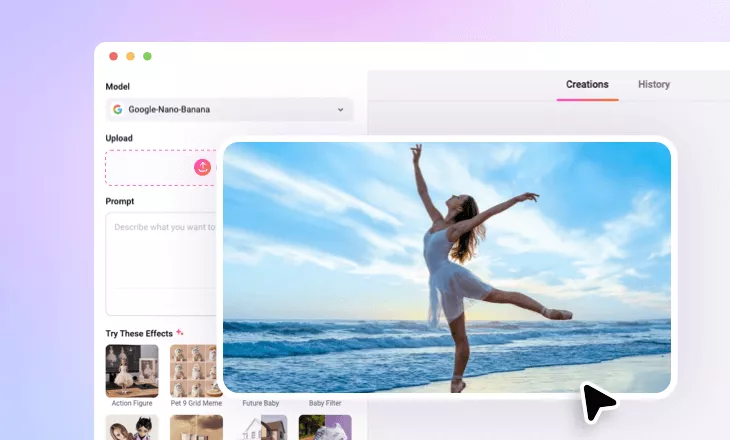Click the red close window button
The width and height of the screenshot is (730, 440).
tap(113, 56)
